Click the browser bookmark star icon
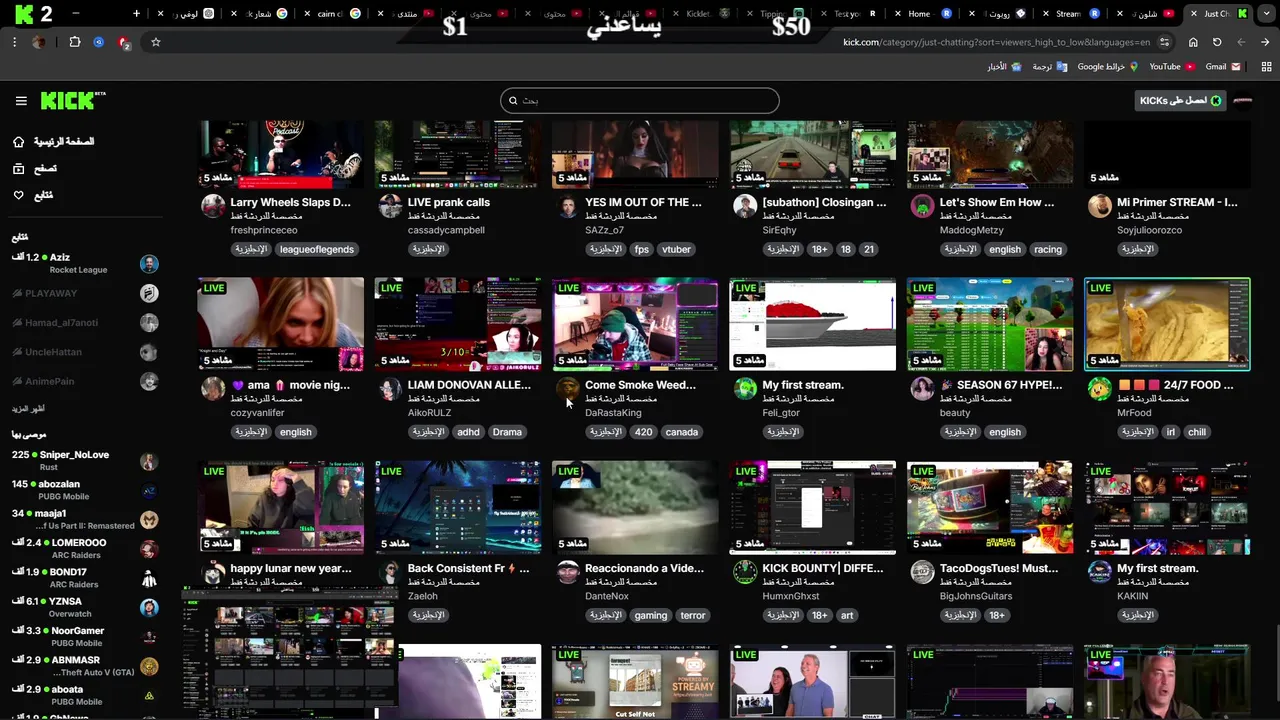 coord(156,42)
